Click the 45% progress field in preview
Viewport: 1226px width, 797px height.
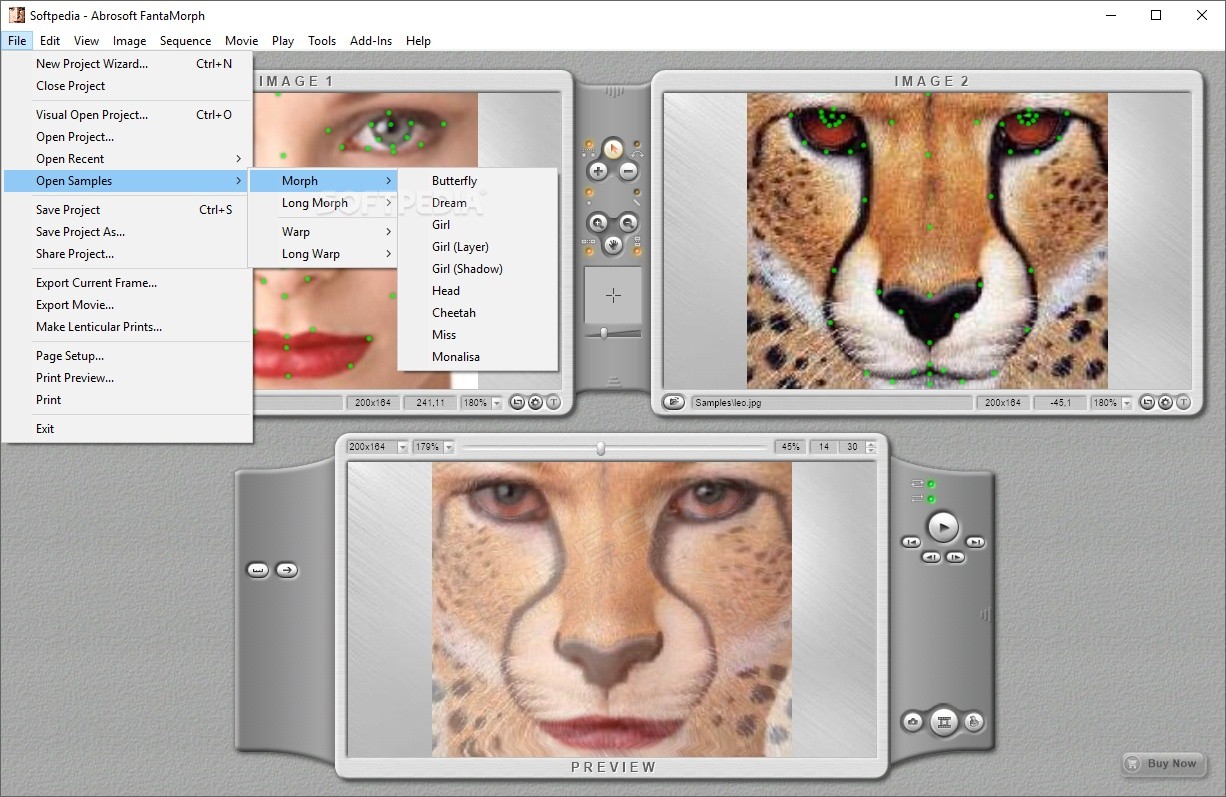coord(789,447)
